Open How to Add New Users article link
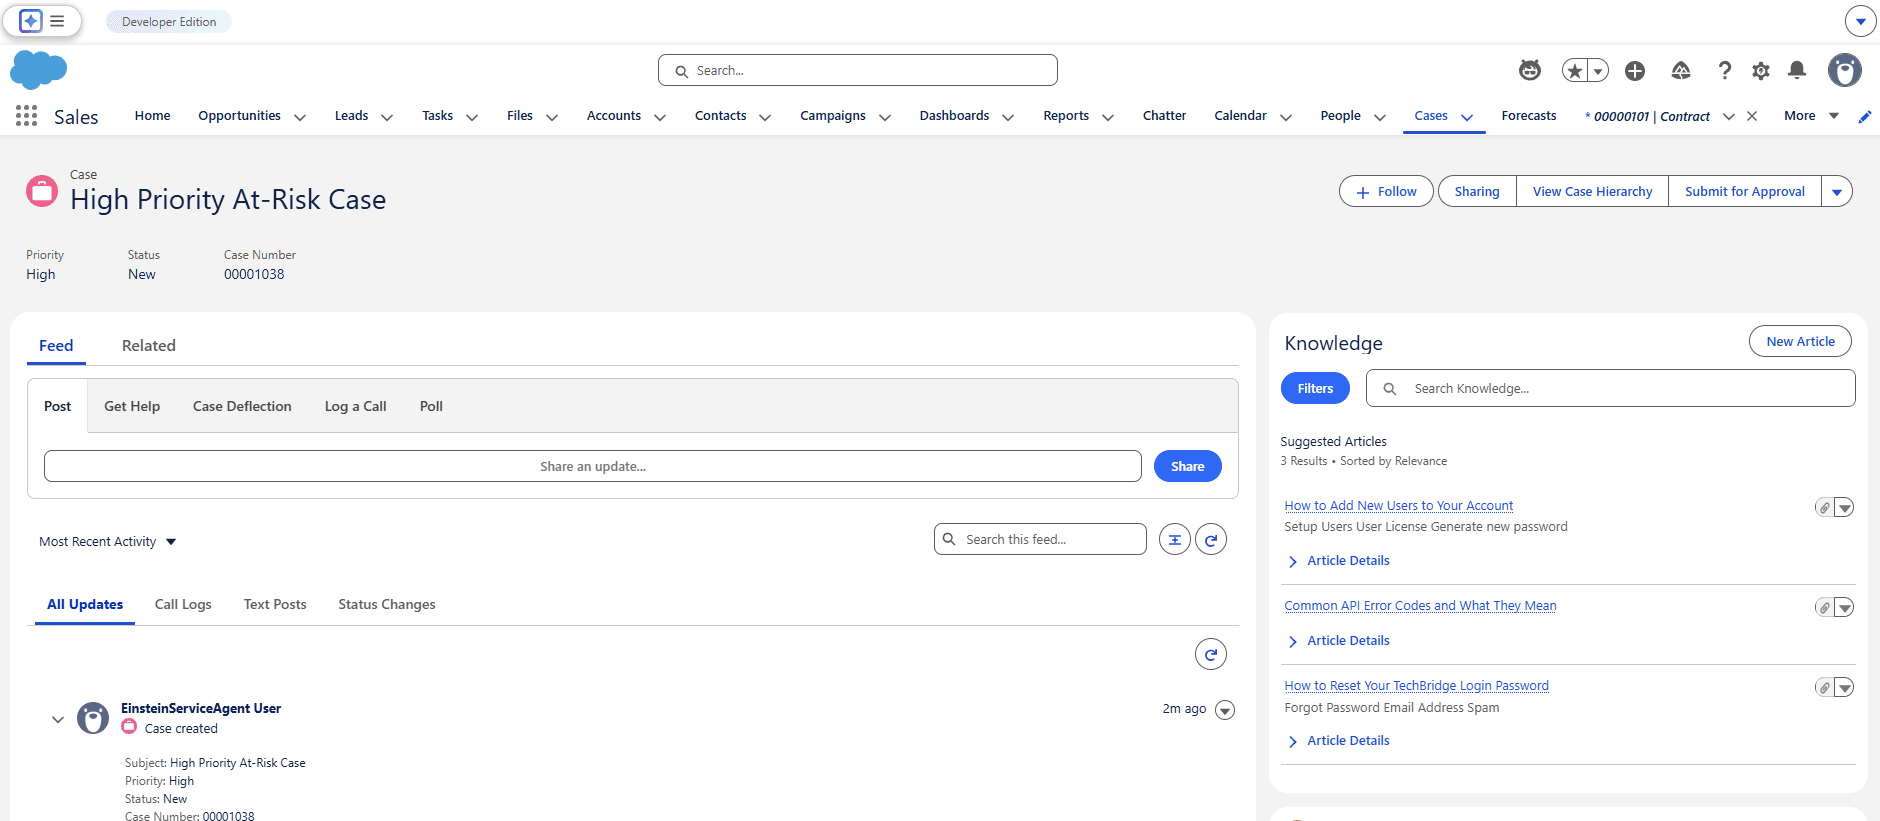Viewport: 1880px width, 821px height. [x=1398, y=506]
